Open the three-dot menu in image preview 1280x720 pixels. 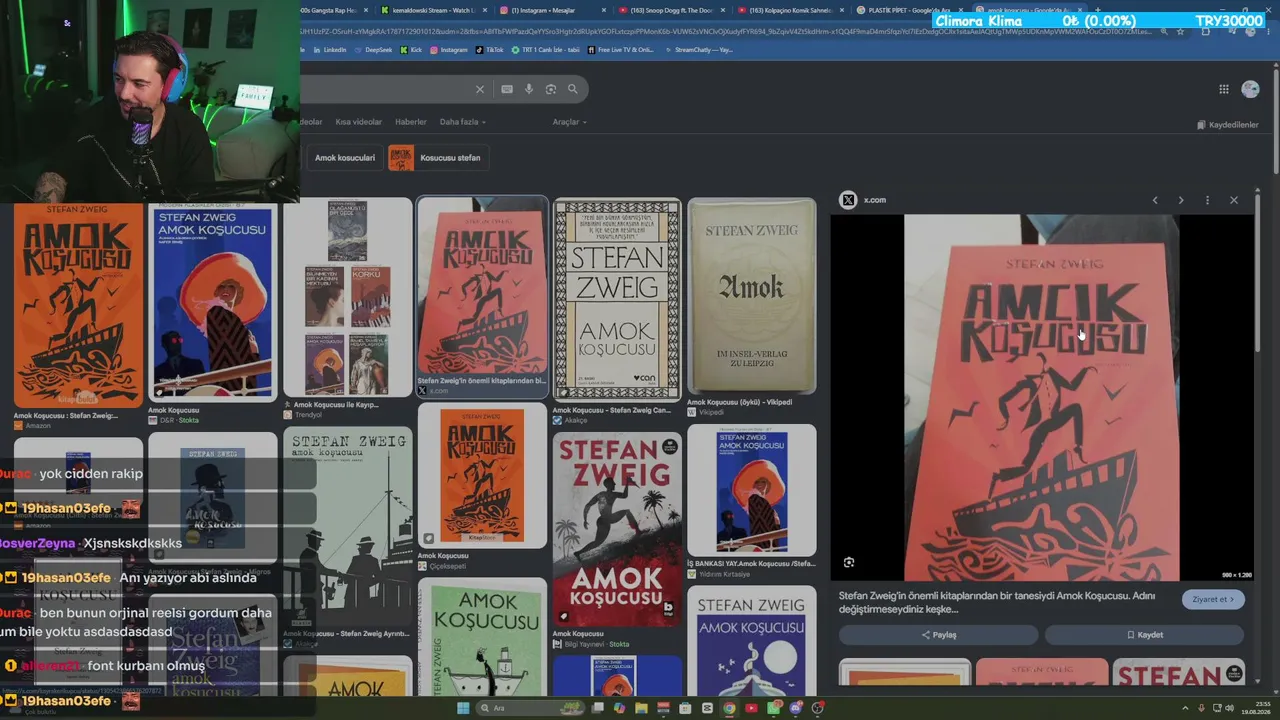[x=1207, y=200]
